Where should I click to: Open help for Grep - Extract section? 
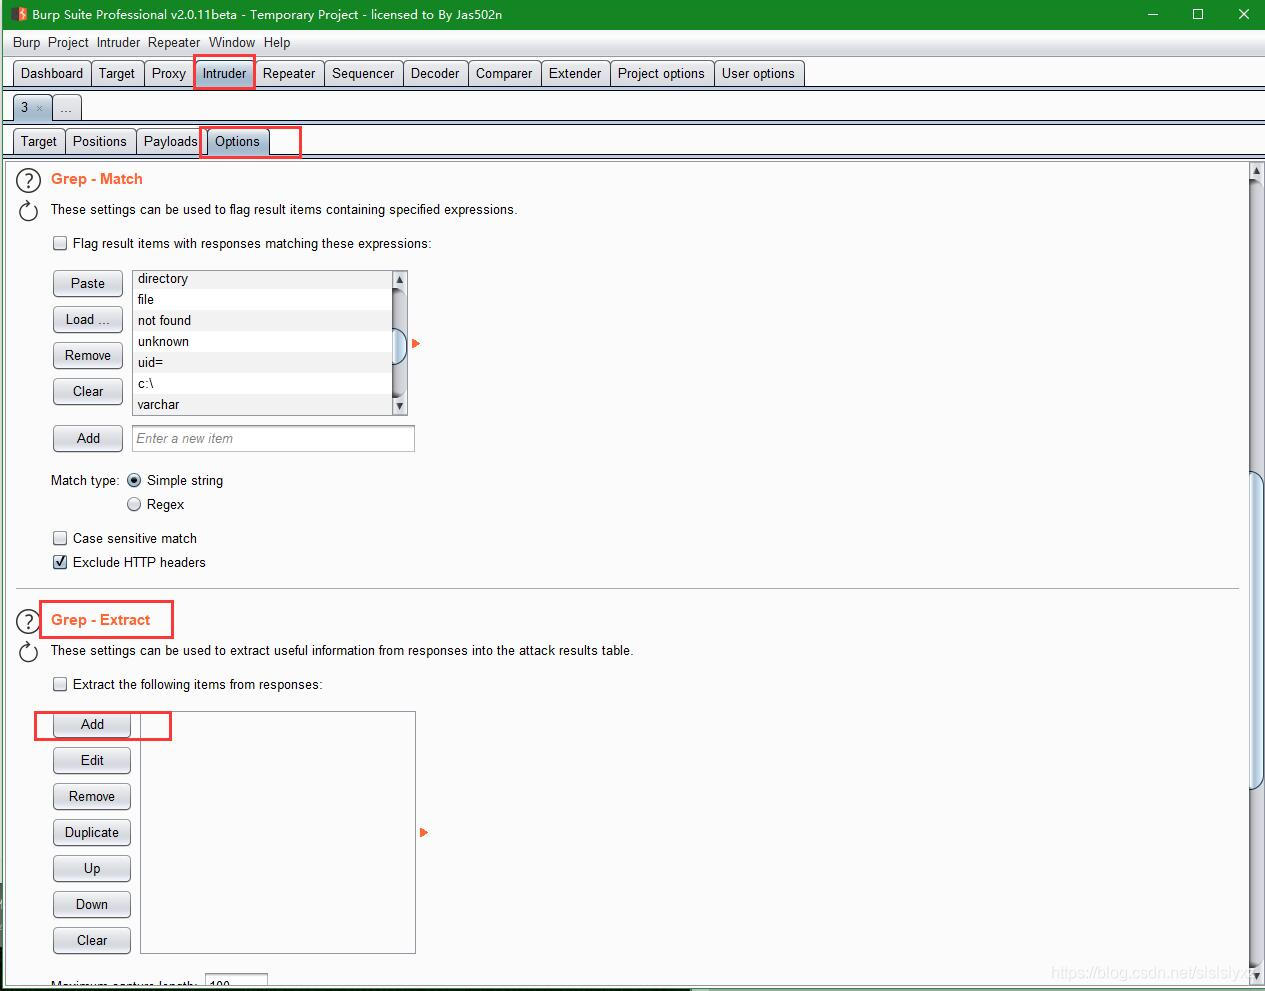[x=28, y=622]
